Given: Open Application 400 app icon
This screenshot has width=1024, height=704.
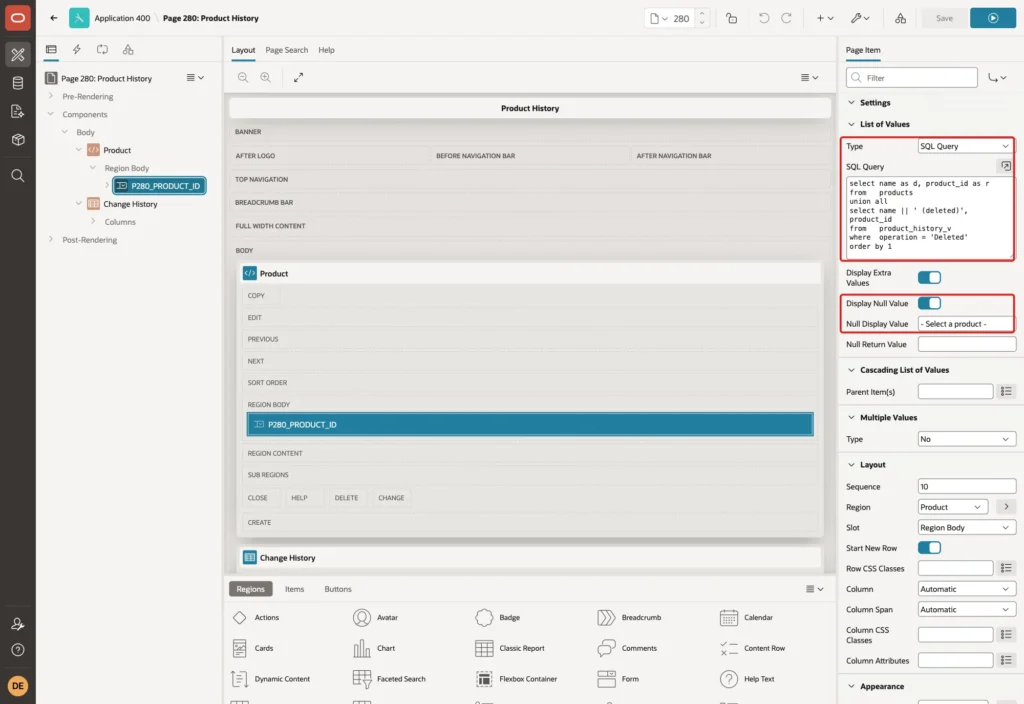Looking at the screenshot, I should point(79,18).
